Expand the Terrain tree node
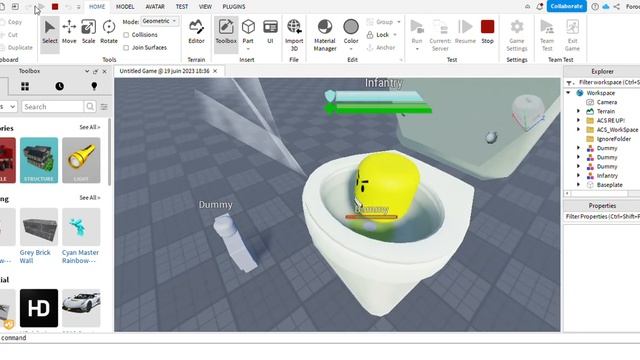The image size is (640, 360). click(x=578, y=111)
